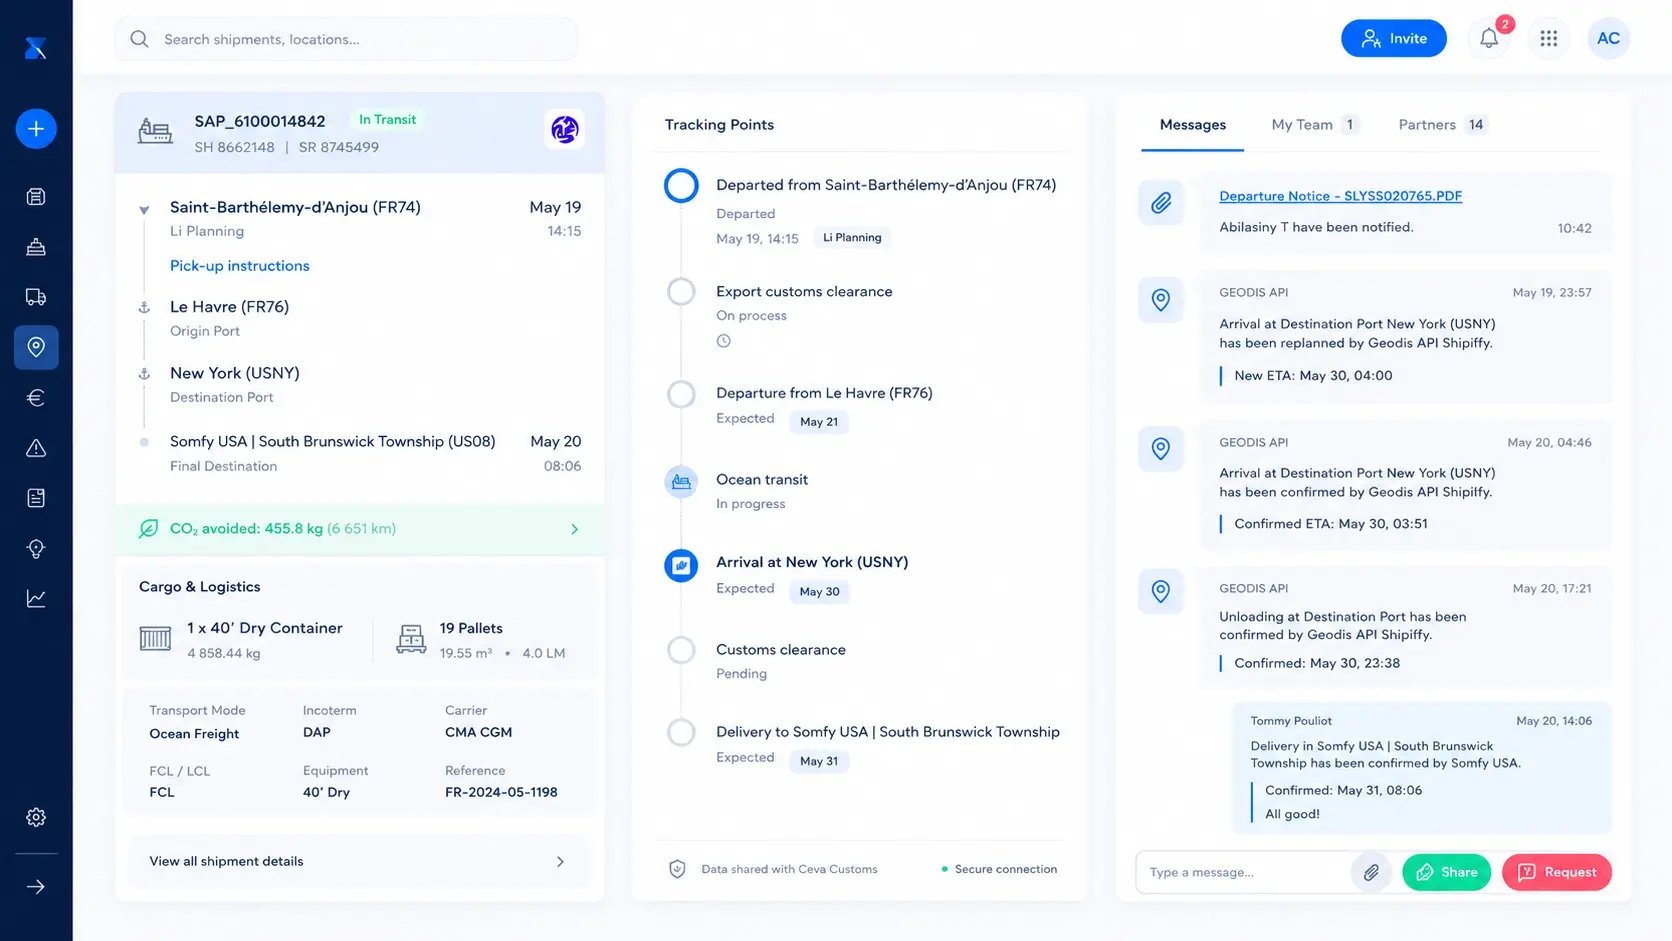This screenshot has width=1672, height=941.
Task: Click the attachment paperclip in message box
Action: click(1371, 872)
